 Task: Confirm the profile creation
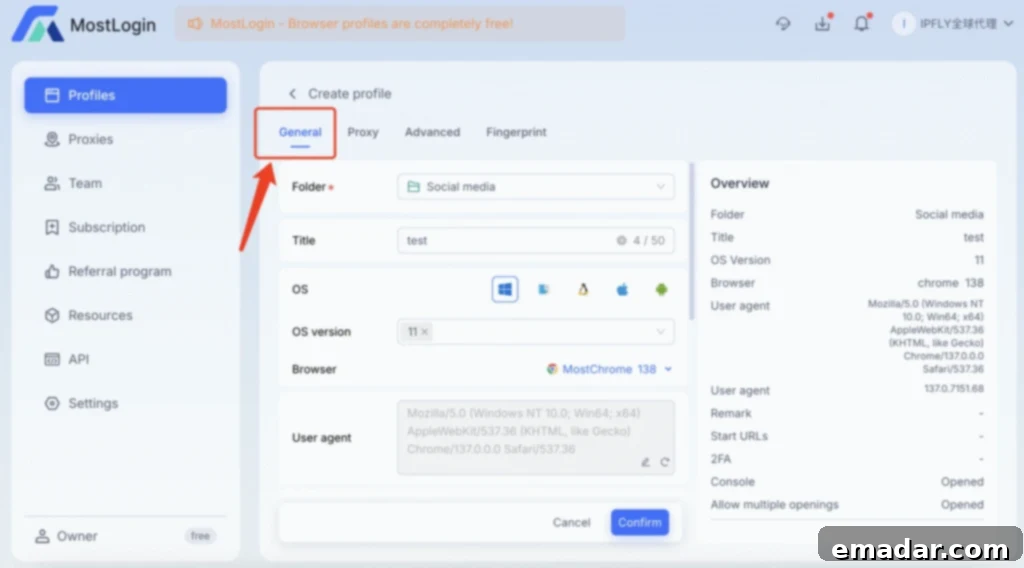(x=639, y=522)
